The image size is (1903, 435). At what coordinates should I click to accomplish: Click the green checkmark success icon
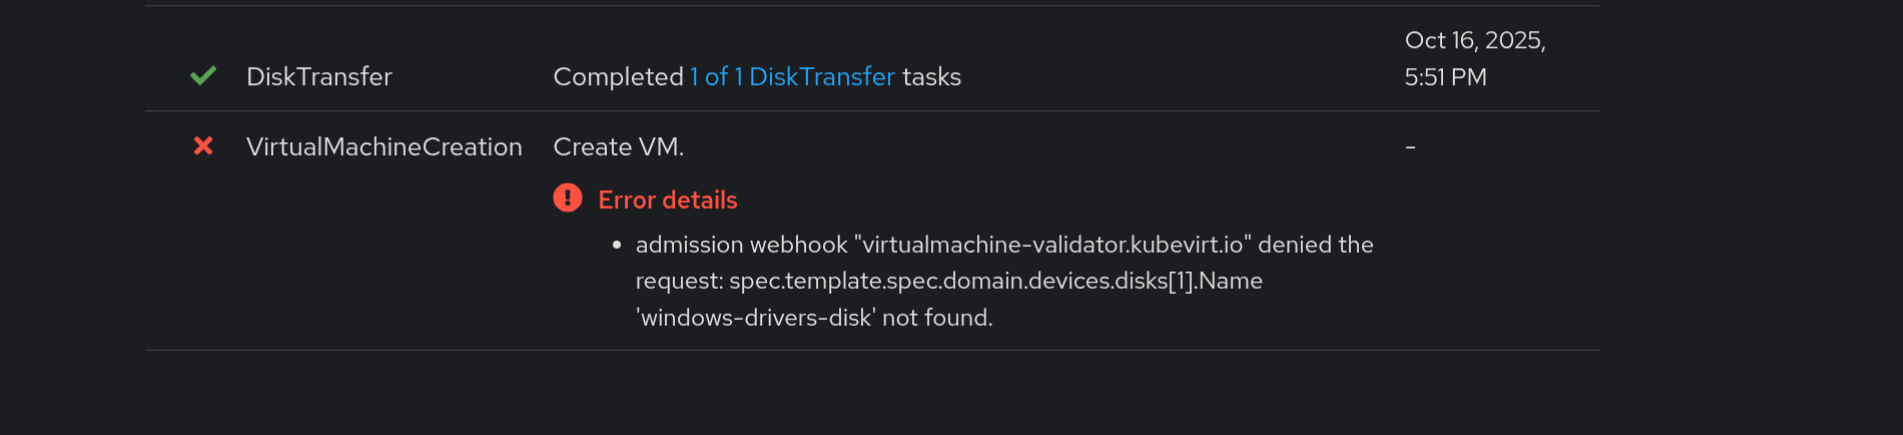point(203,76)
